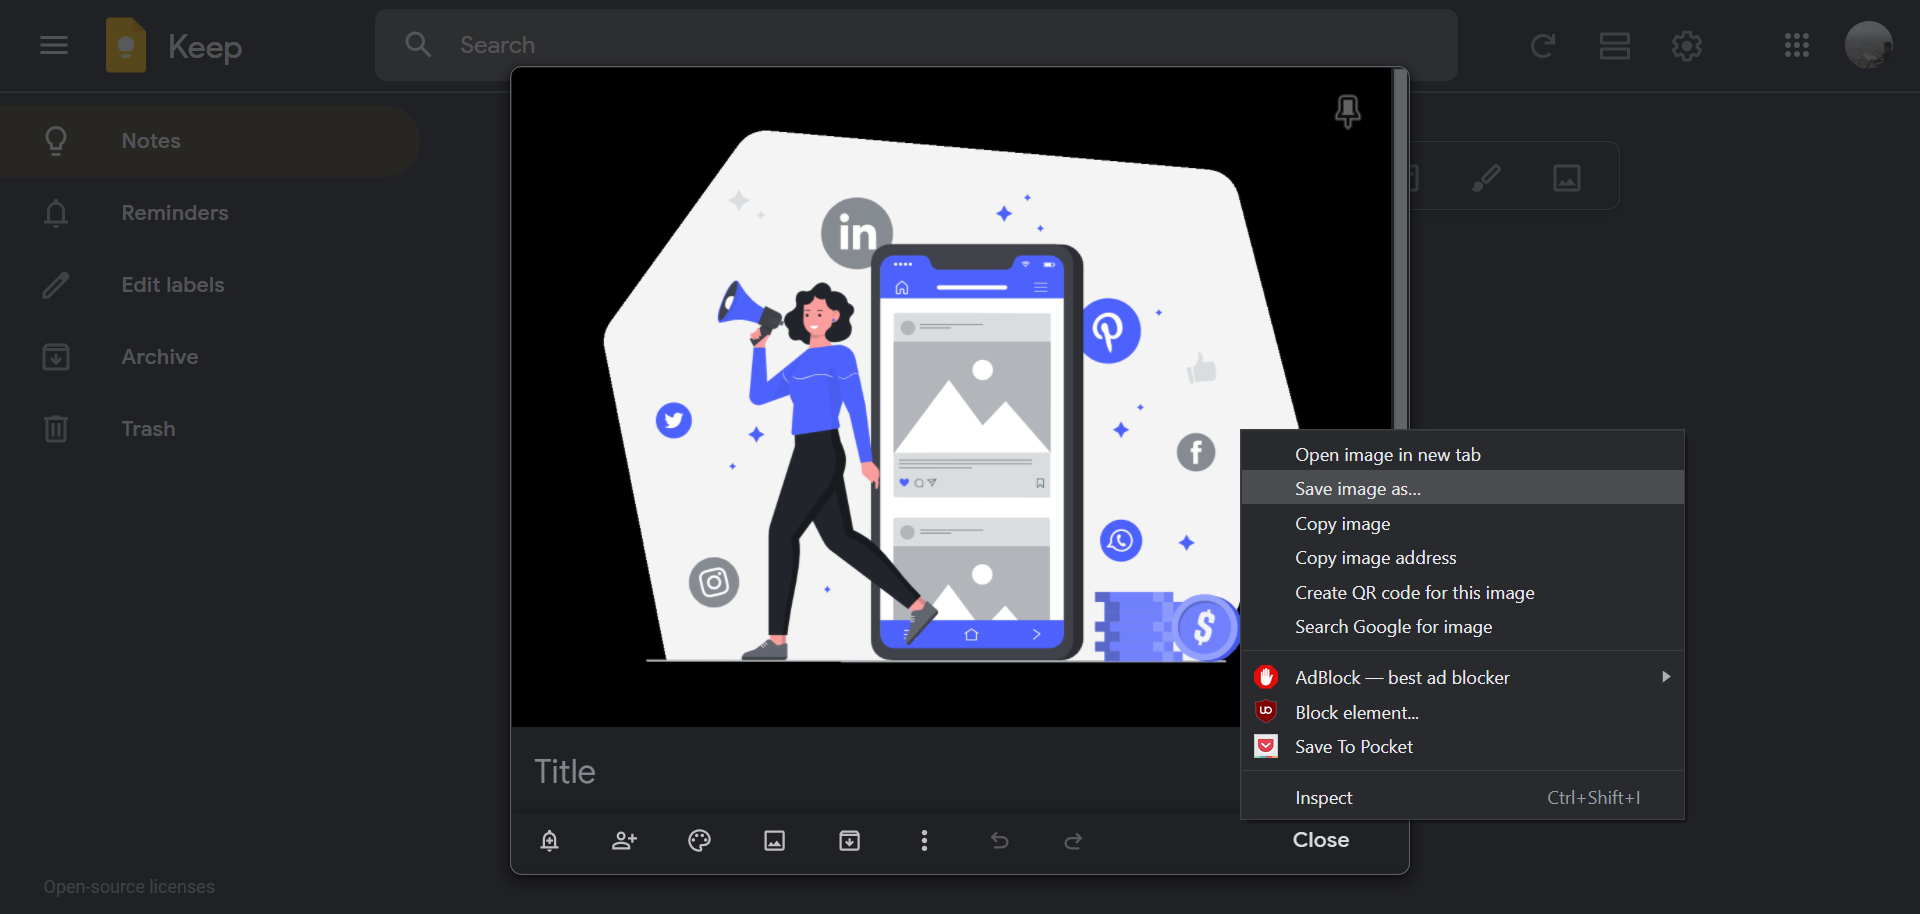Choose Create QR code for this image
The height and width of the screenshot is (914, 1920).
[1463, 593]
